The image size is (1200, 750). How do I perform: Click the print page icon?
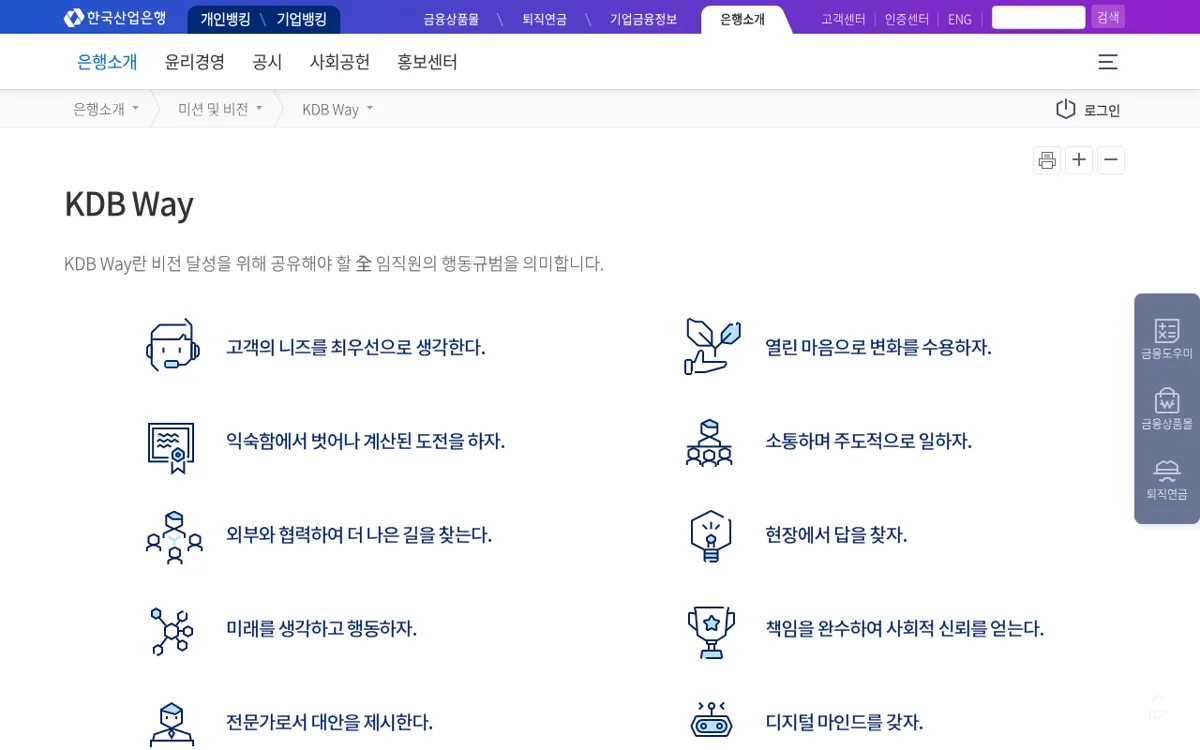(1047, 160)
